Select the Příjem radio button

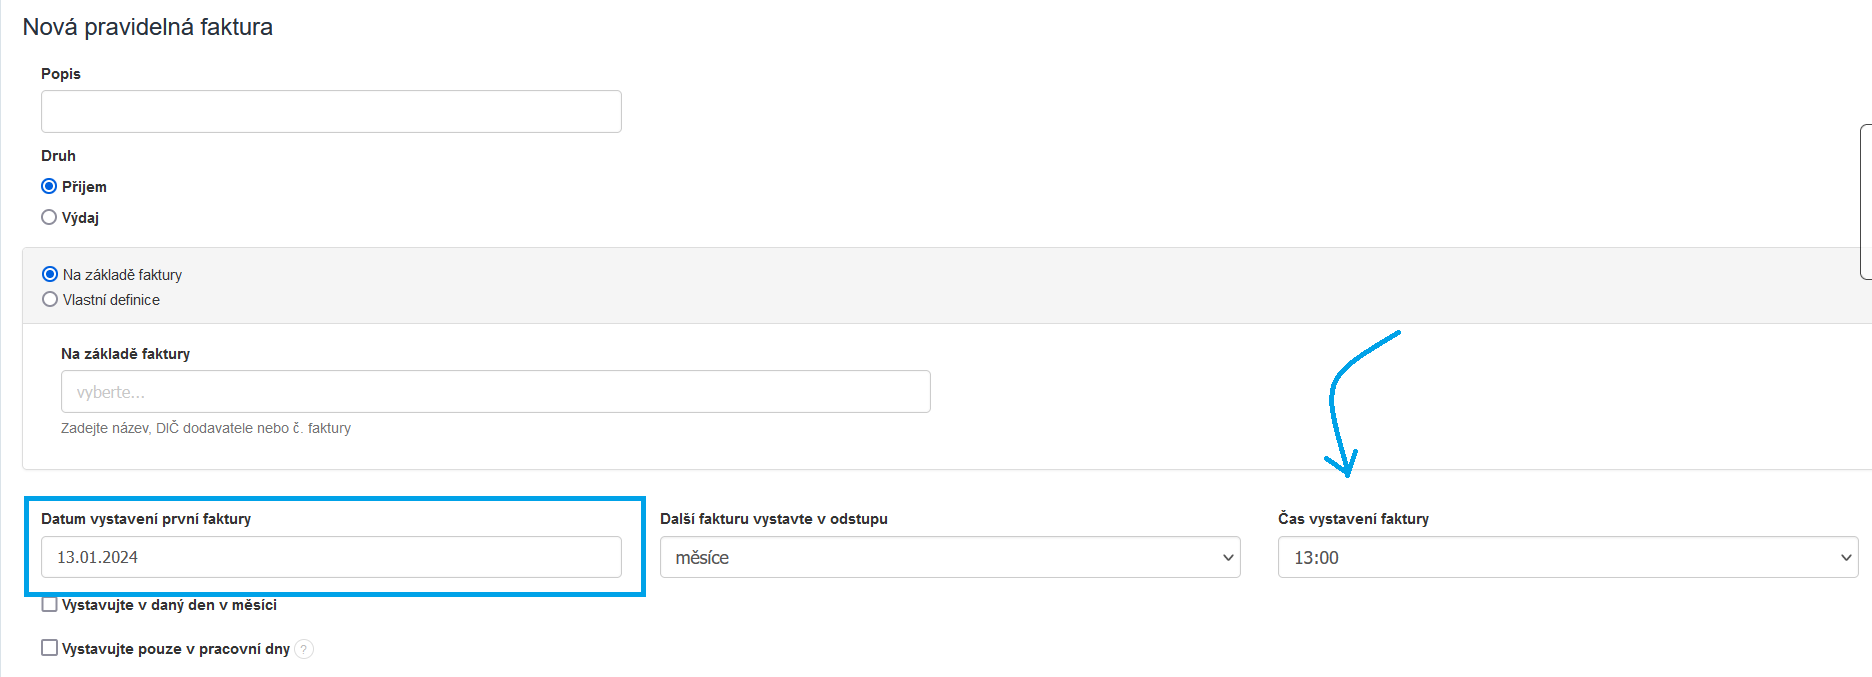[49, 187]
